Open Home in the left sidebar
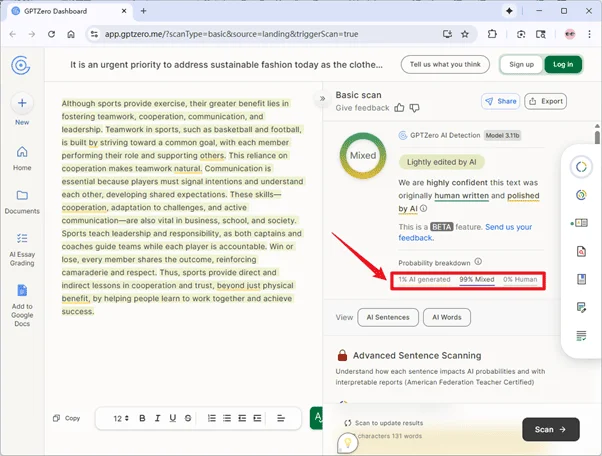This screenshot has width=602, height=456. tap(22, 158)
